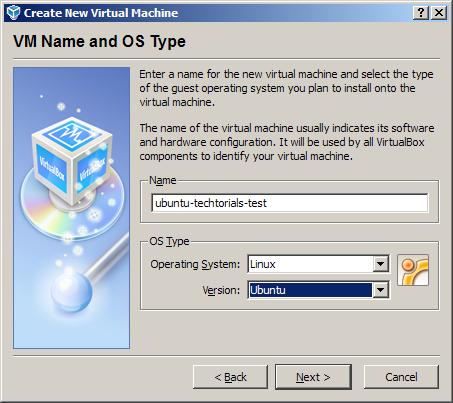Click the Ubuntu OS type icon
The height and width of the screenshot is (403, 453).
[x=413, y=270]
